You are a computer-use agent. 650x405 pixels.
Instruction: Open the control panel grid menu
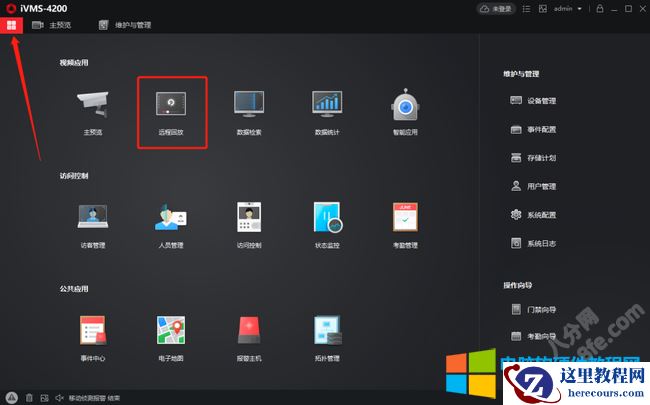point(11,25)
